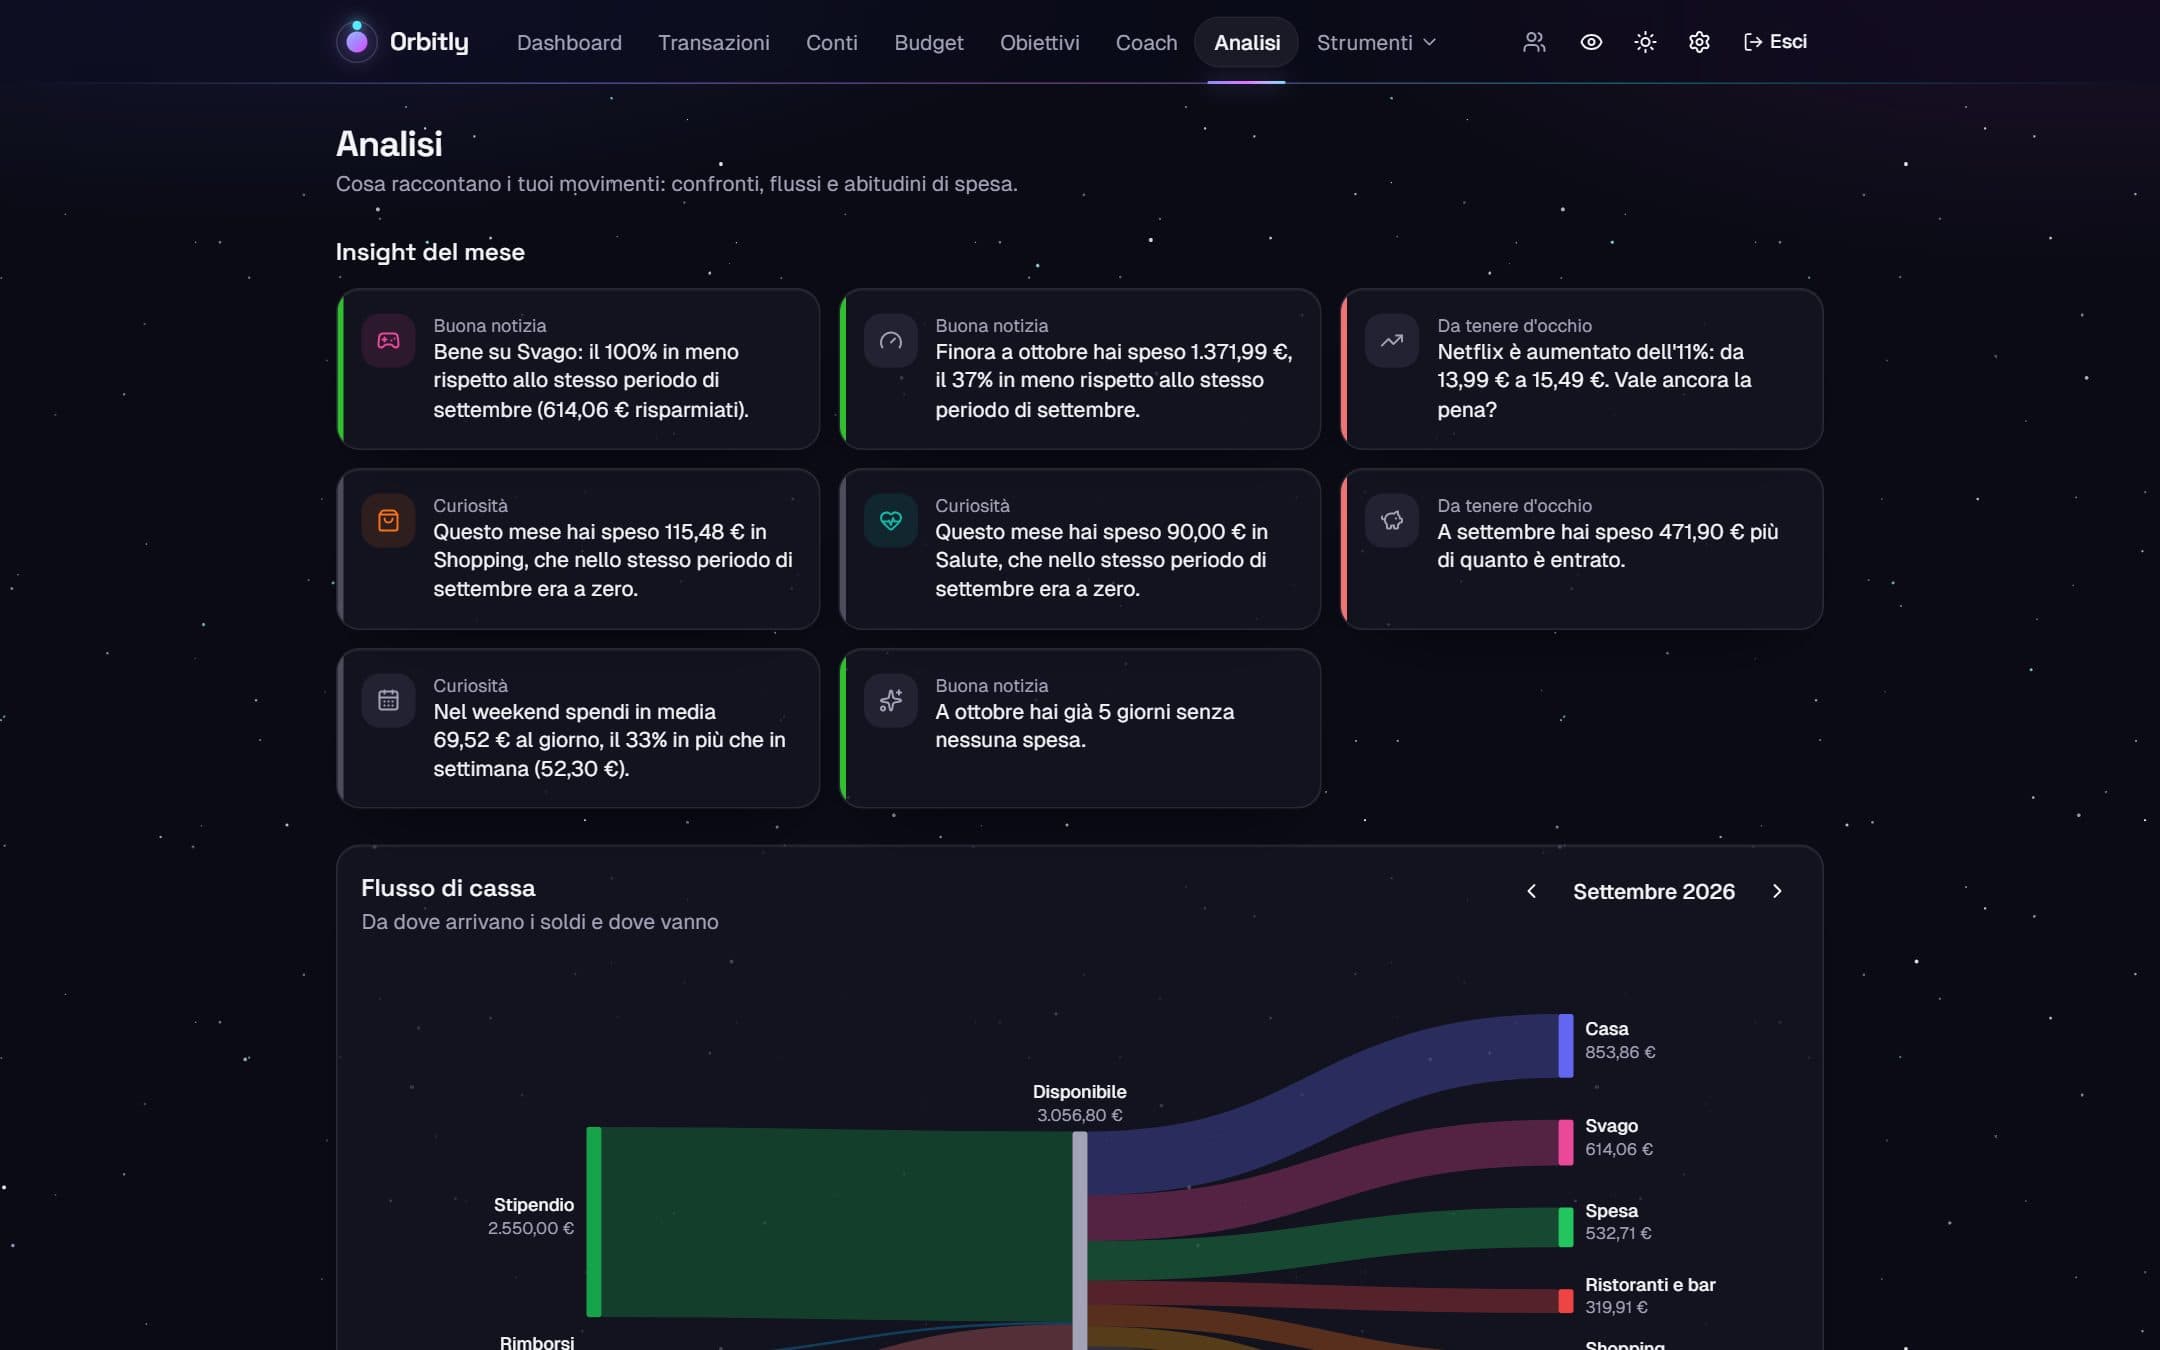Go to next month after Settembre 2026
This screenshot has height=1350, width=2160.
(x=1777, y=891)
